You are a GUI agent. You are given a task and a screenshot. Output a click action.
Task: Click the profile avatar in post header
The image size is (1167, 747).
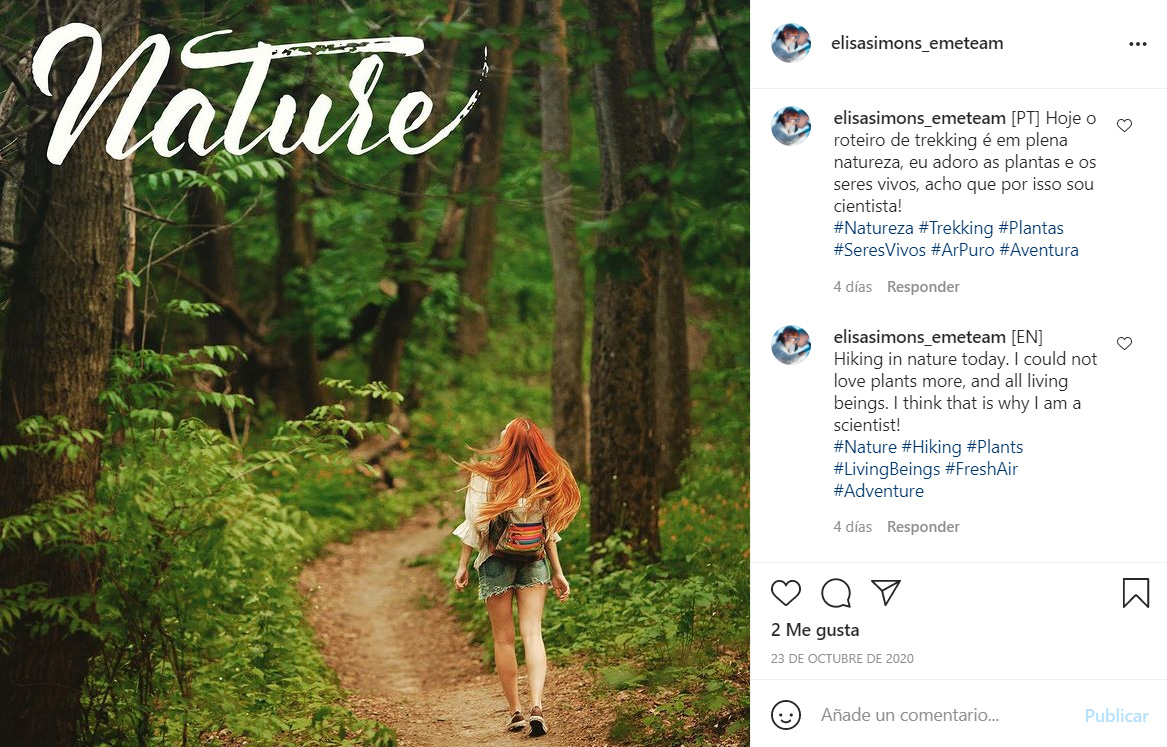coord(791,44)
